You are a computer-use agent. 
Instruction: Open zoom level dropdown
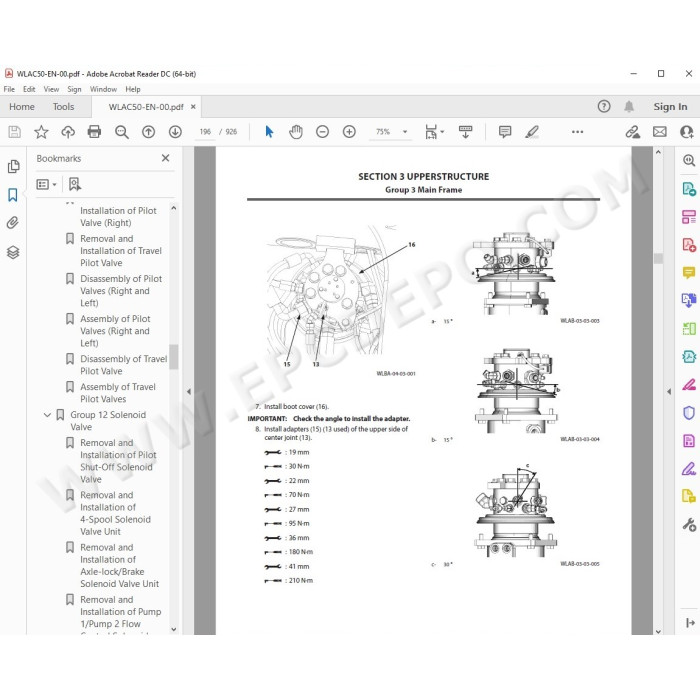click(x=405, y=132)
